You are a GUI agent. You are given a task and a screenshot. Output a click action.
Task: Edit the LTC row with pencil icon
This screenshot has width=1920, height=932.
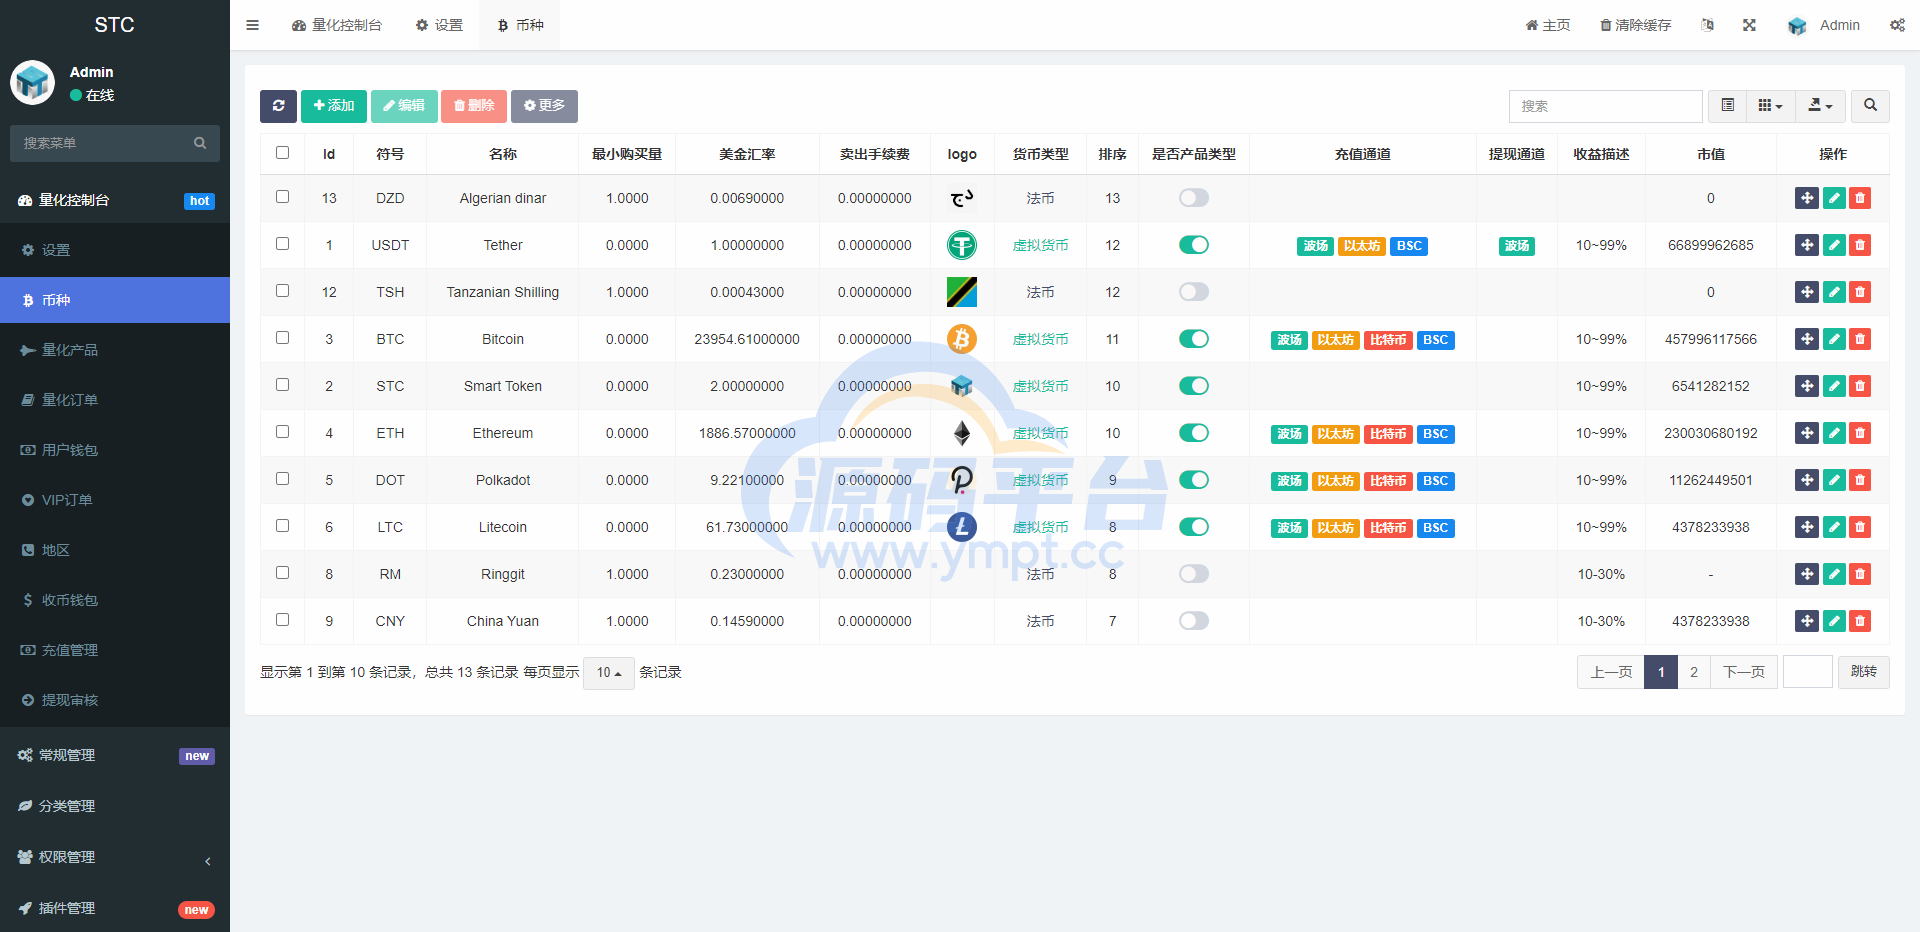(x=1834, y=527)
